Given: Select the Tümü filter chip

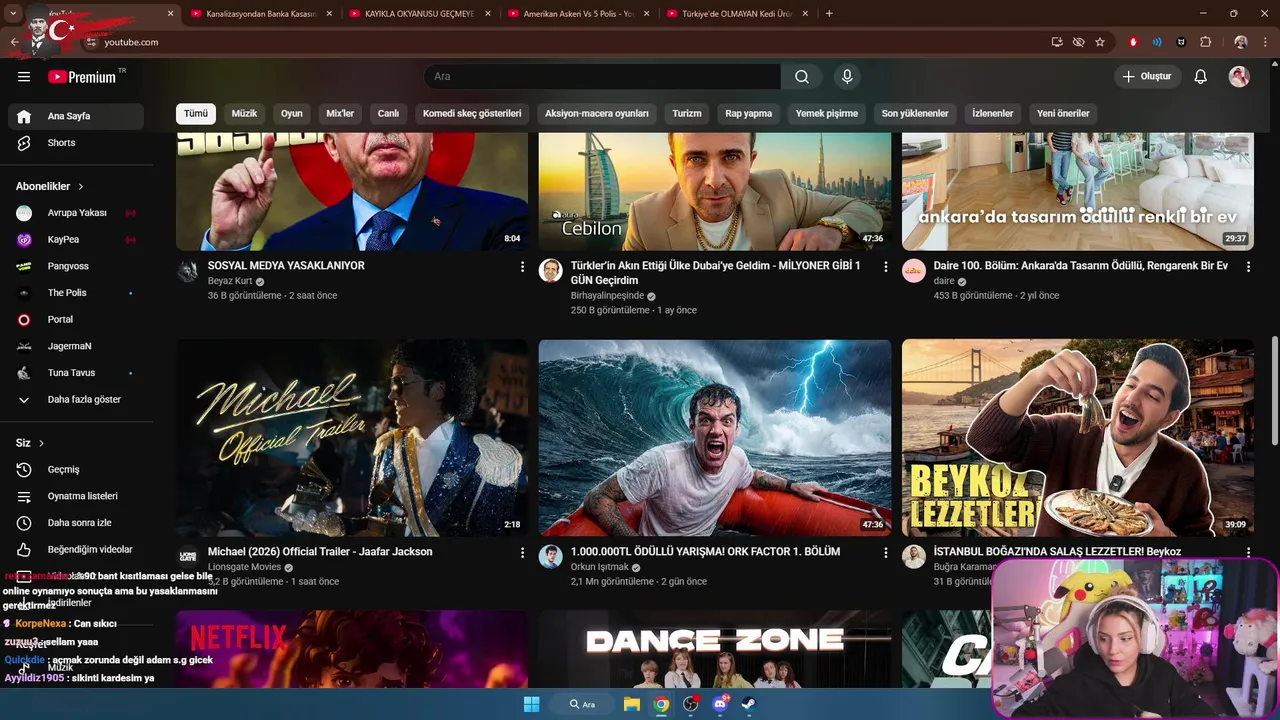Looking at the screenshot, I should [196, 113].
